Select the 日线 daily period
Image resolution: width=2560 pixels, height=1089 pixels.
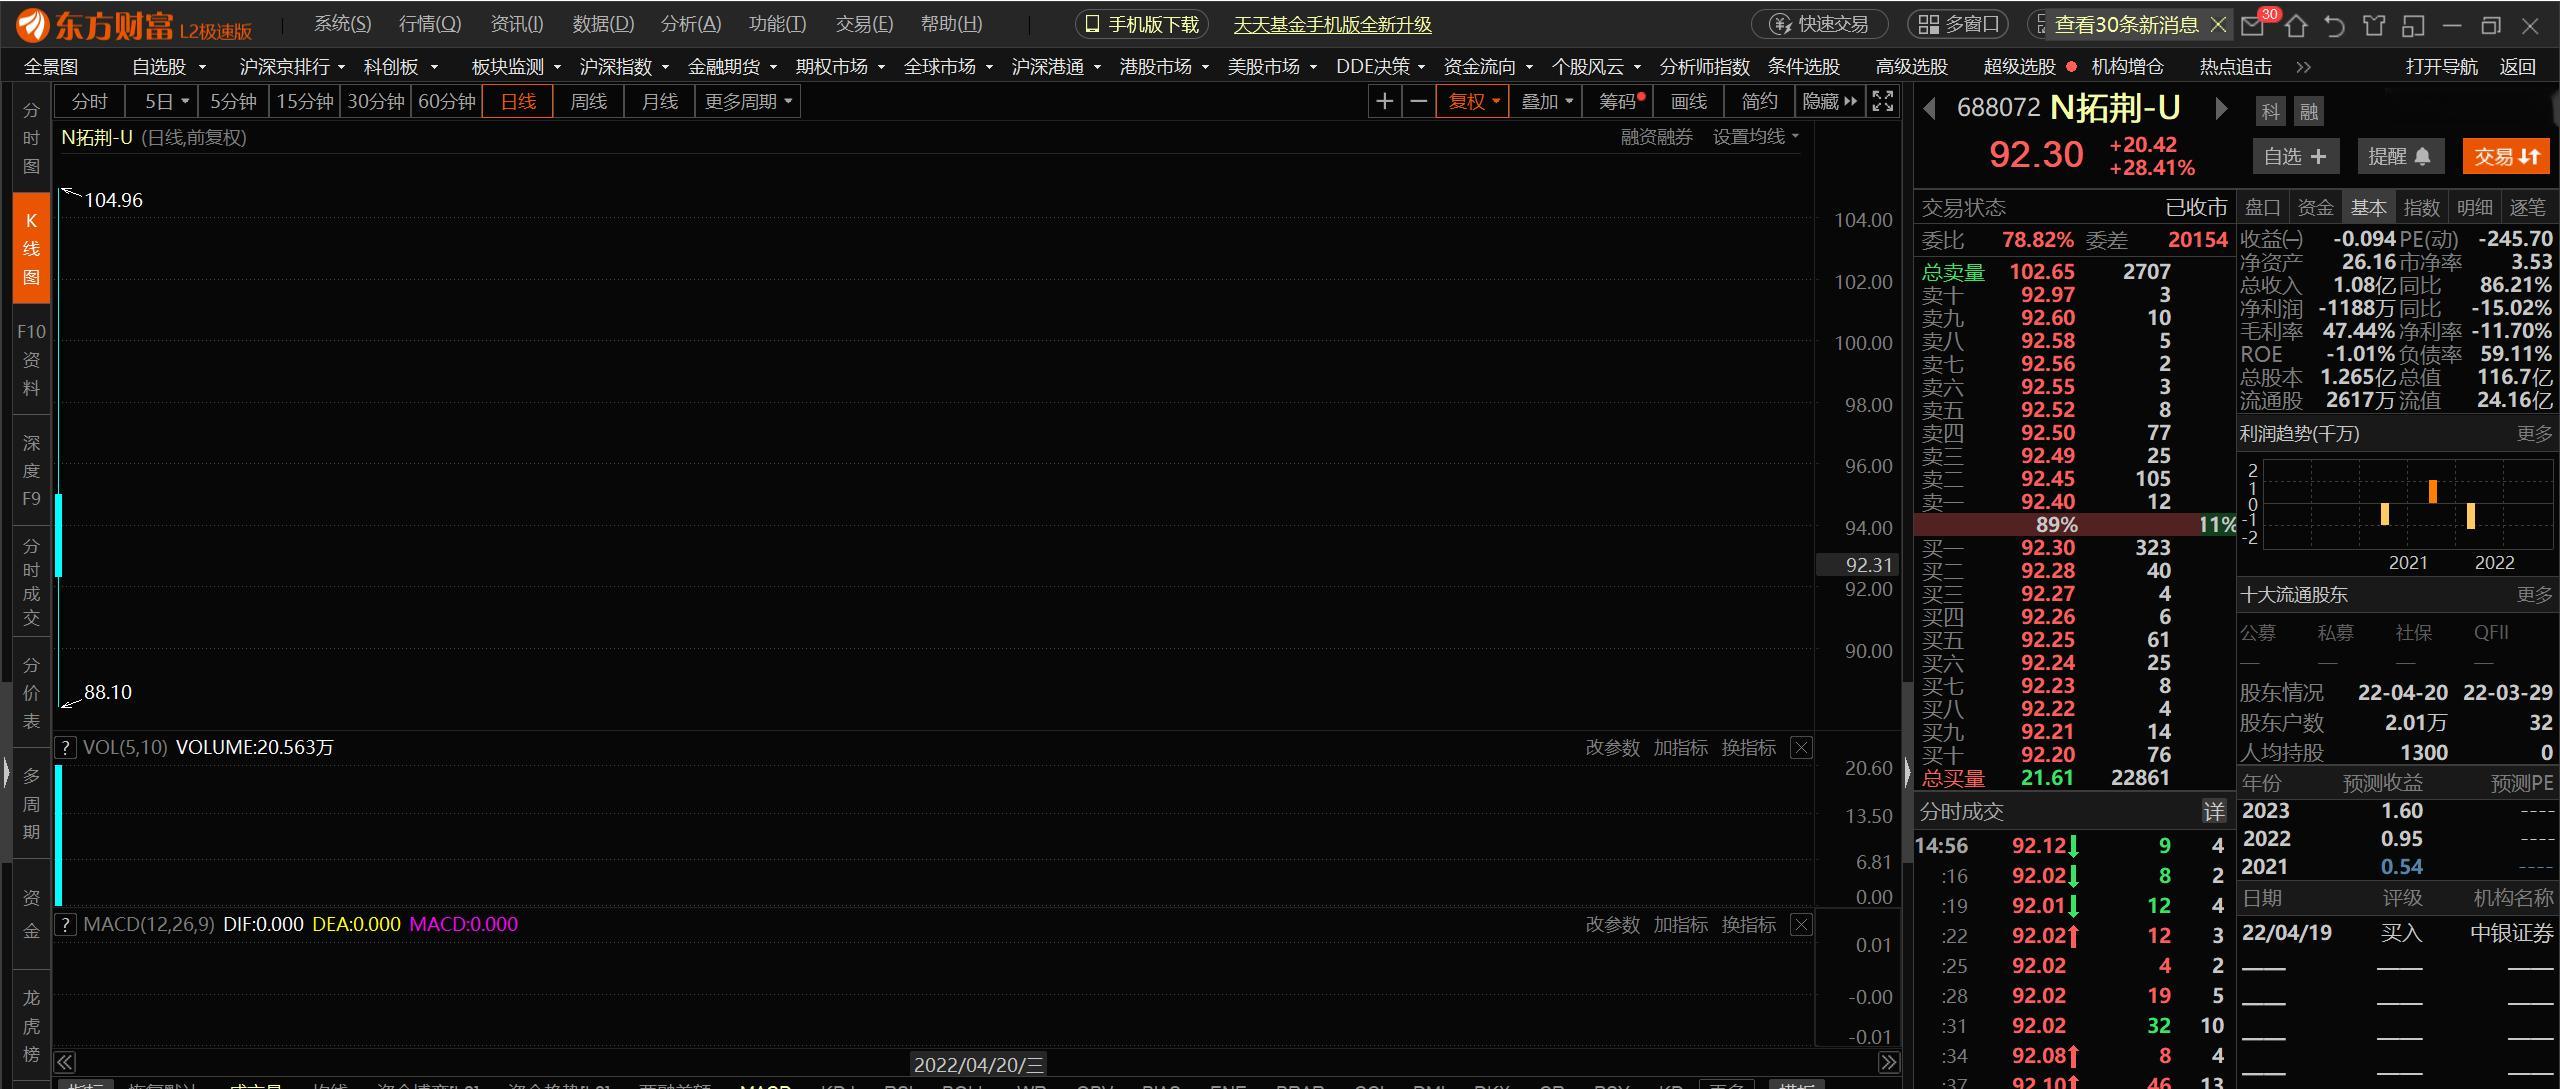tap(518, 101)
